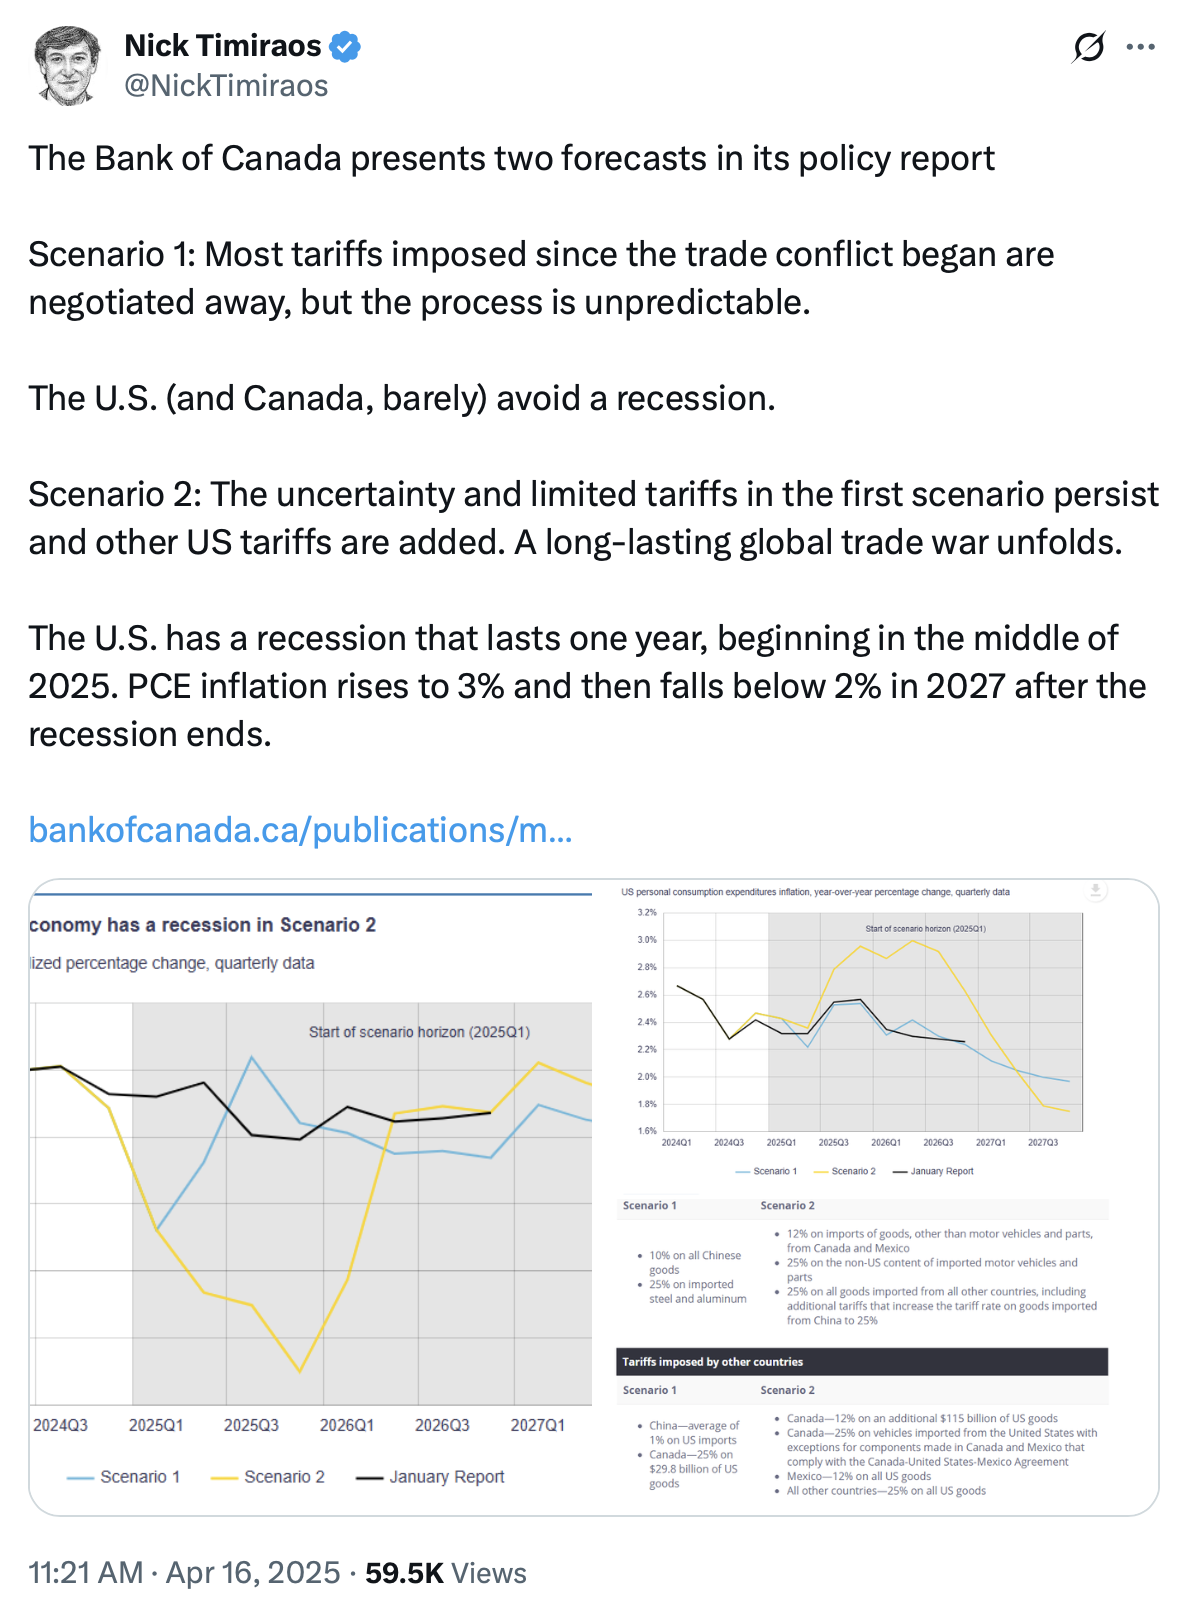1178x1600 pixels.
Task: Open Nick Timiraos's profile avatar
Action: click(x=68, y=66)
